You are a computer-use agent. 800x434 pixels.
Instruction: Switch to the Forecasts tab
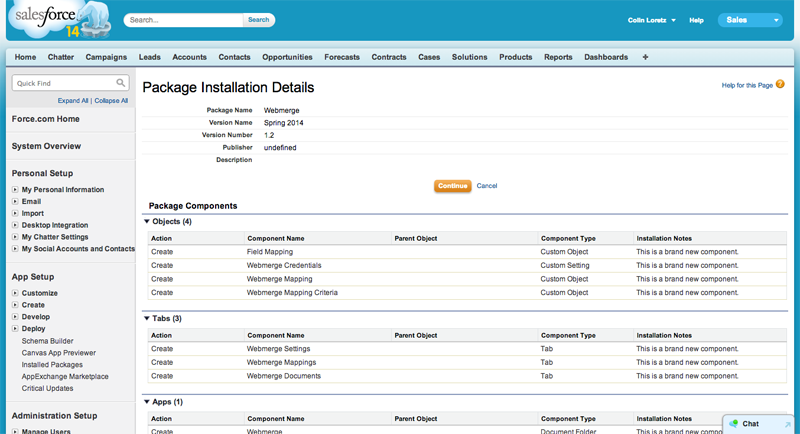[x=342, y=57]
